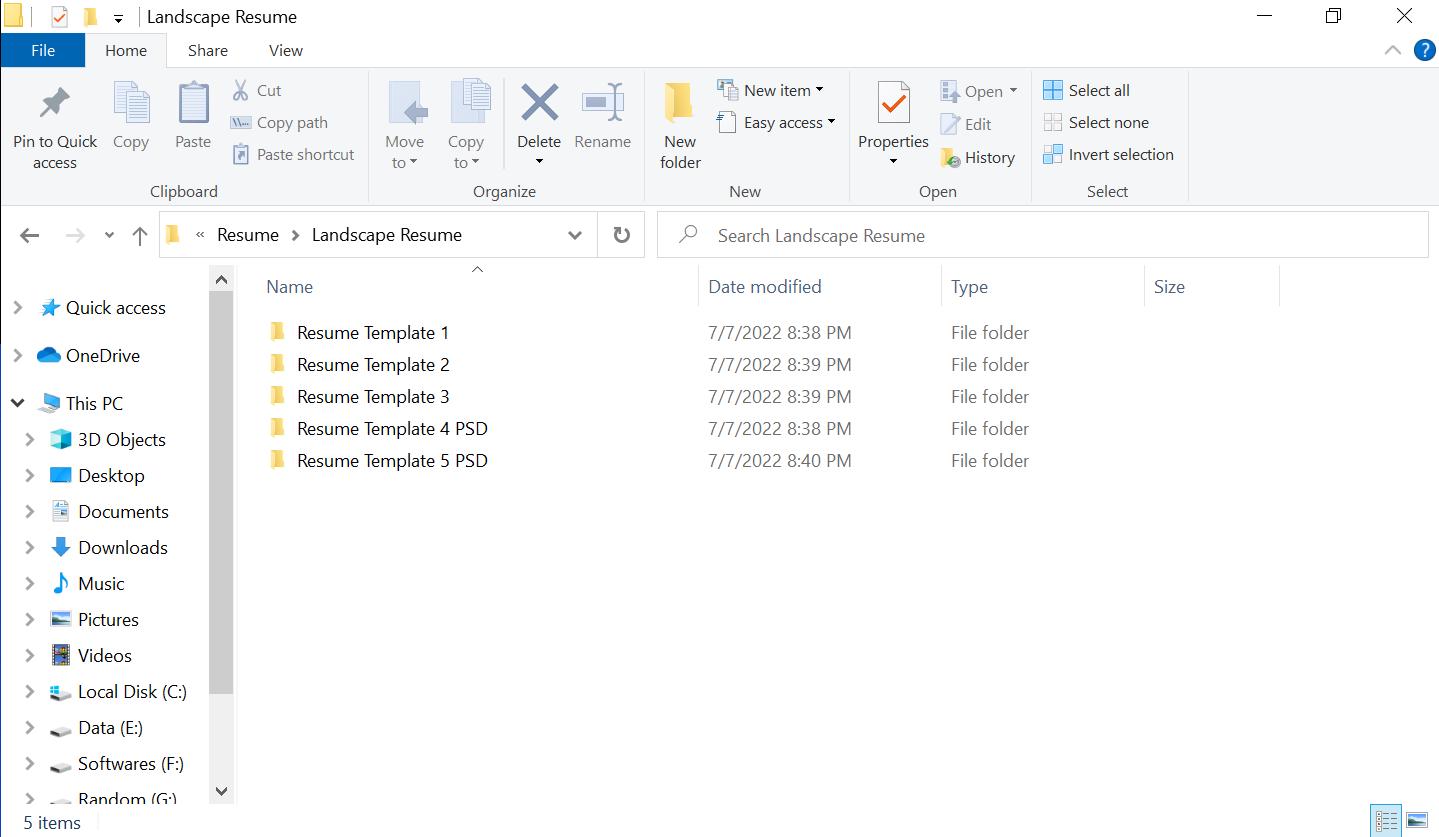This screenshot has height=837, width=1439.
Task: Collapse the This PC tree node
Action: [x=18, y=403]
